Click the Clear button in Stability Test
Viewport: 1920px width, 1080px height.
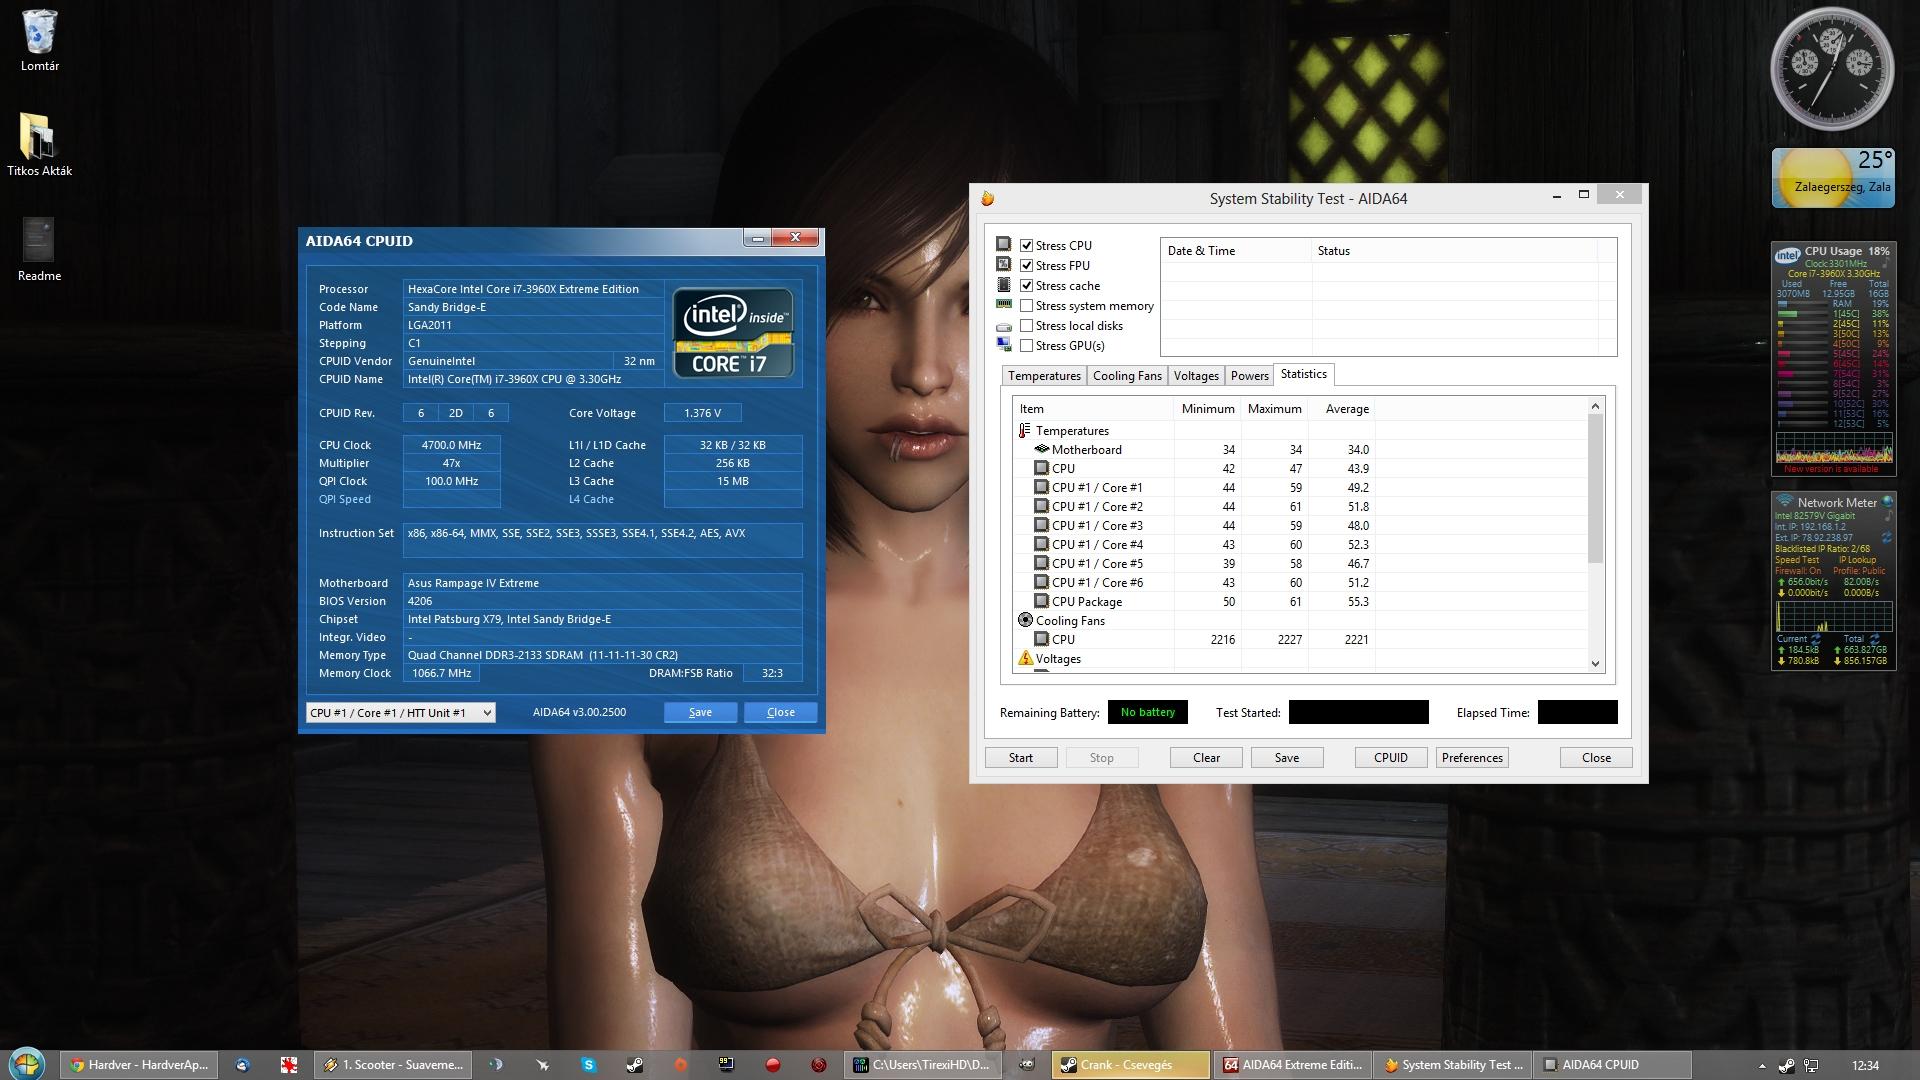pos(1206,757)
